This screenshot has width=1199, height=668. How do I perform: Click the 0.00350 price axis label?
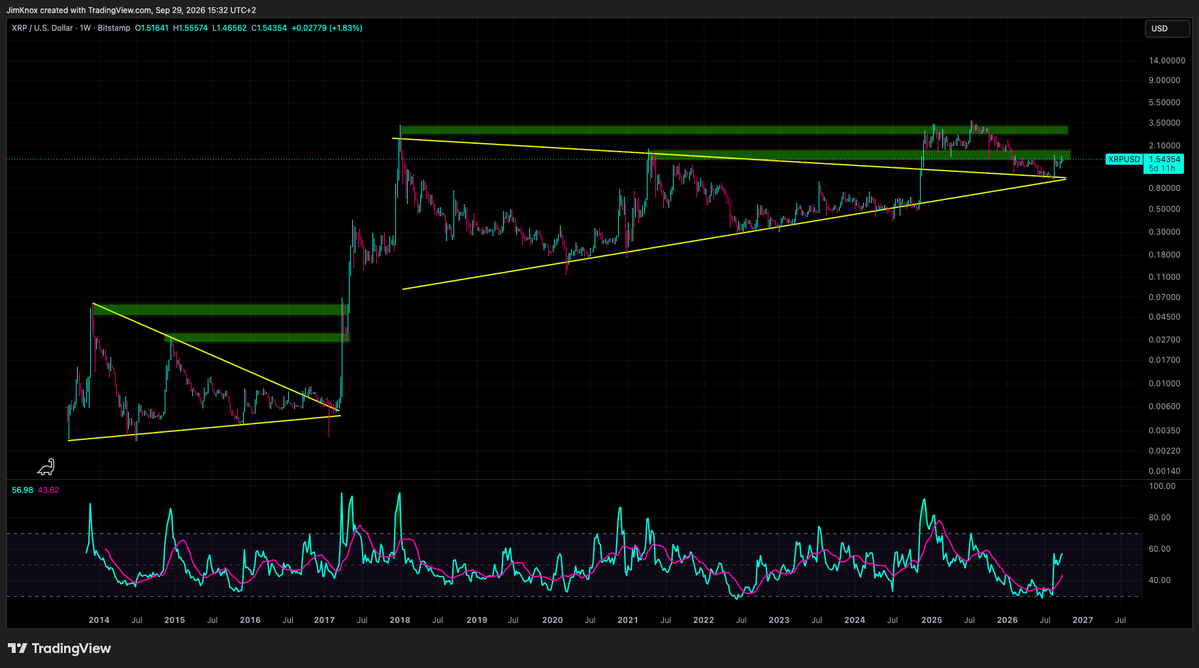pyautogui.click(x=1165, y=431)
